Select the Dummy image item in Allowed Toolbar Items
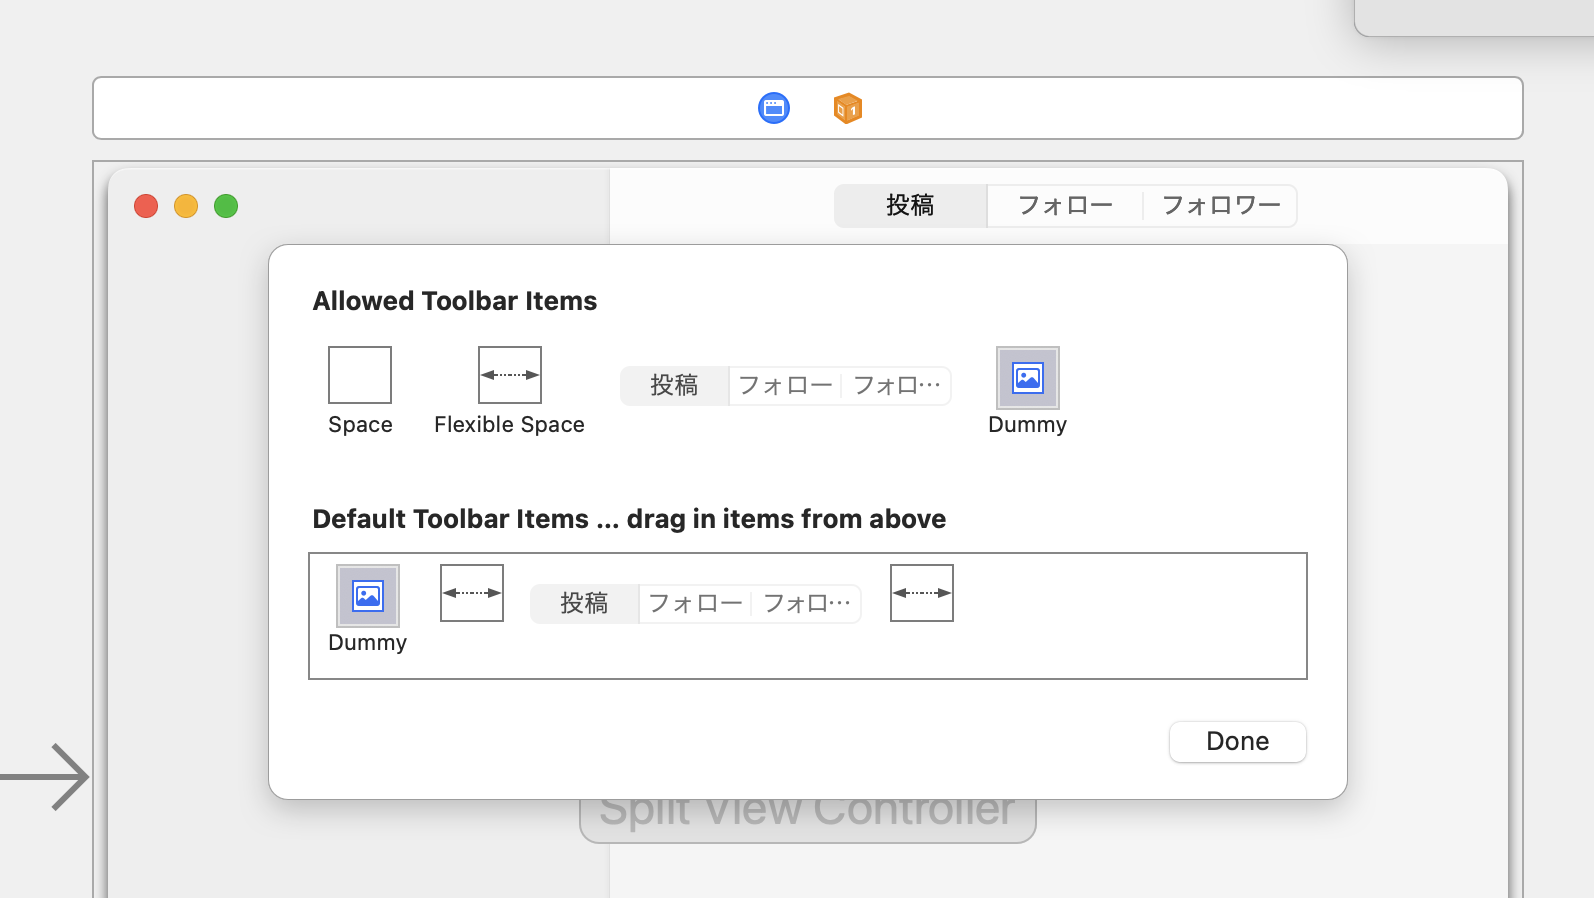The height and width of the screenshot is (898, 1594). click(1027, 378)
